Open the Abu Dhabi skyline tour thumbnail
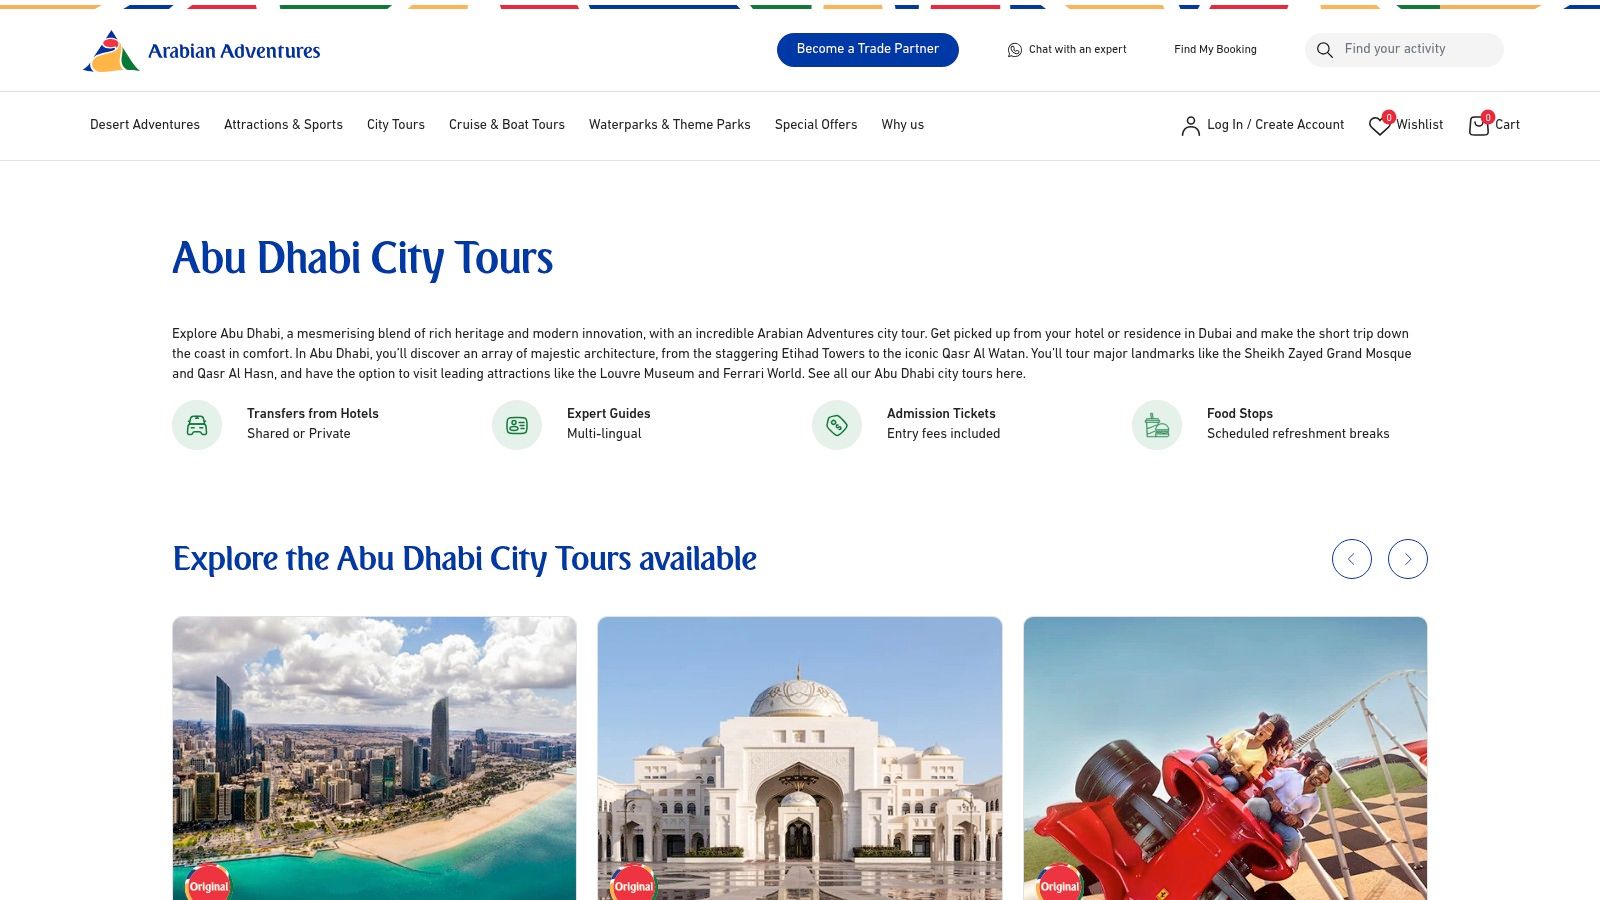This screenshot has width=1600, height=900. tap(374, 758)
